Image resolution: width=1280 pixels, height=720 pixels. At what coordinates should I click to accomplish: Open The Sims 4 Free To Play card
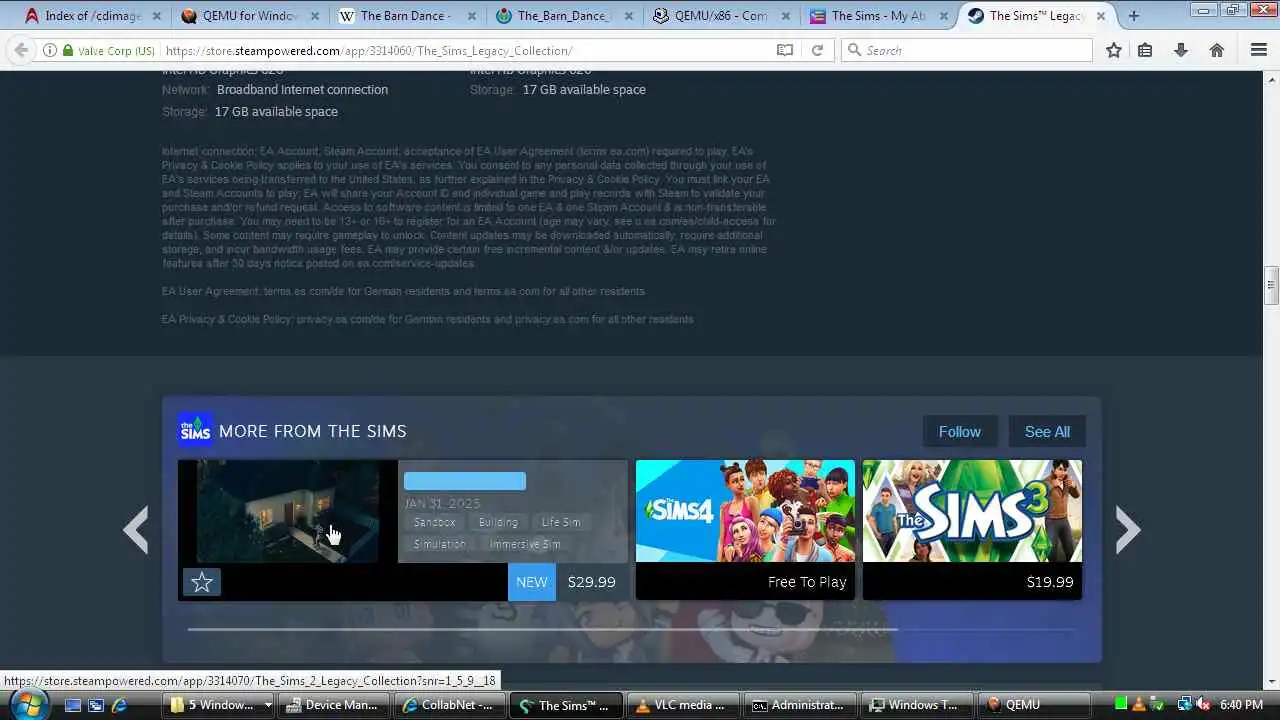745,529
